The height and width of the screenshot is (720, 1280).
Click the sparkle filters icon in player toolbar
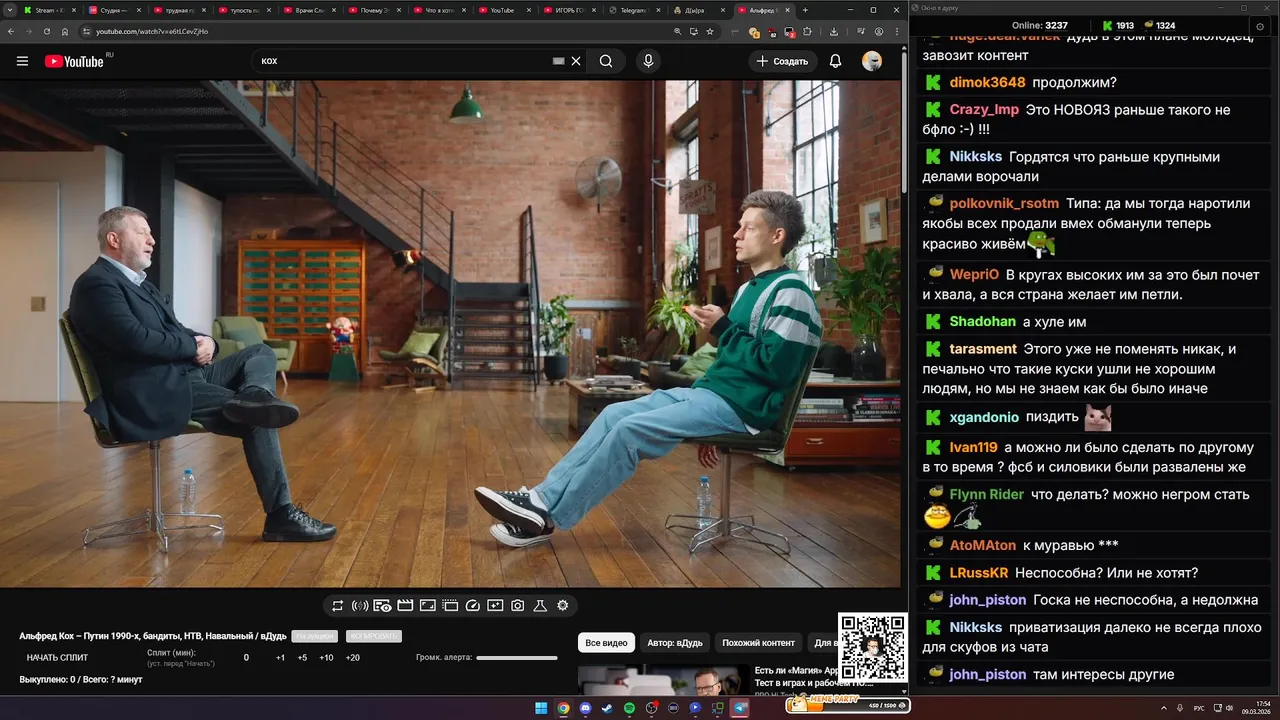click(495, 605)
